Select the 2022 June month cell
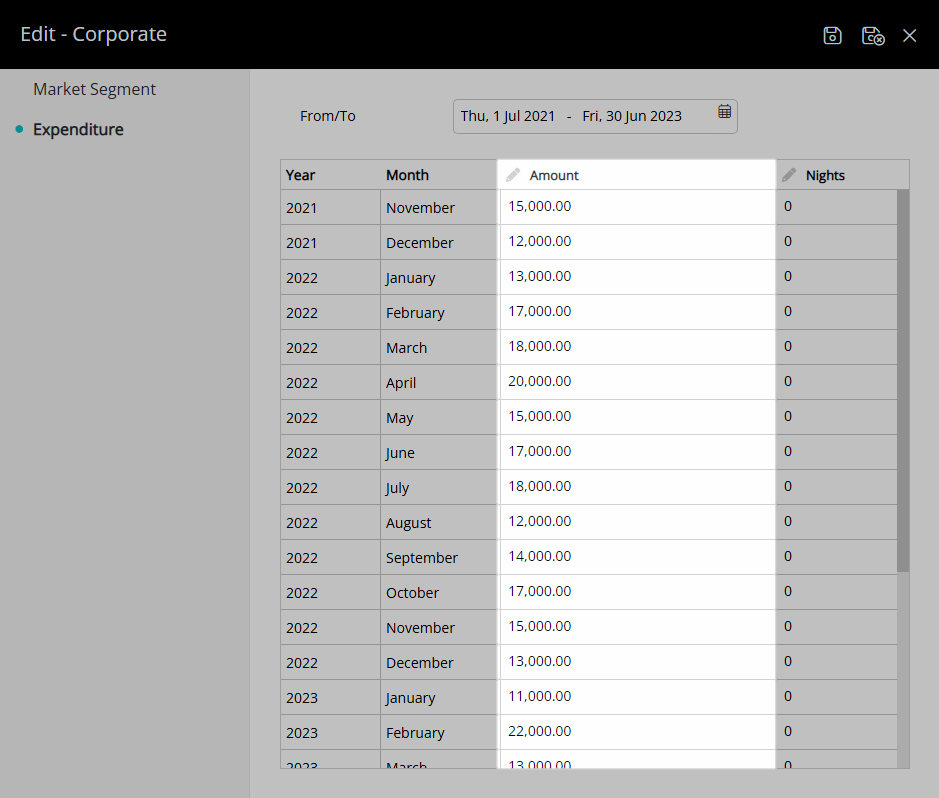 [x=438, y=453]
